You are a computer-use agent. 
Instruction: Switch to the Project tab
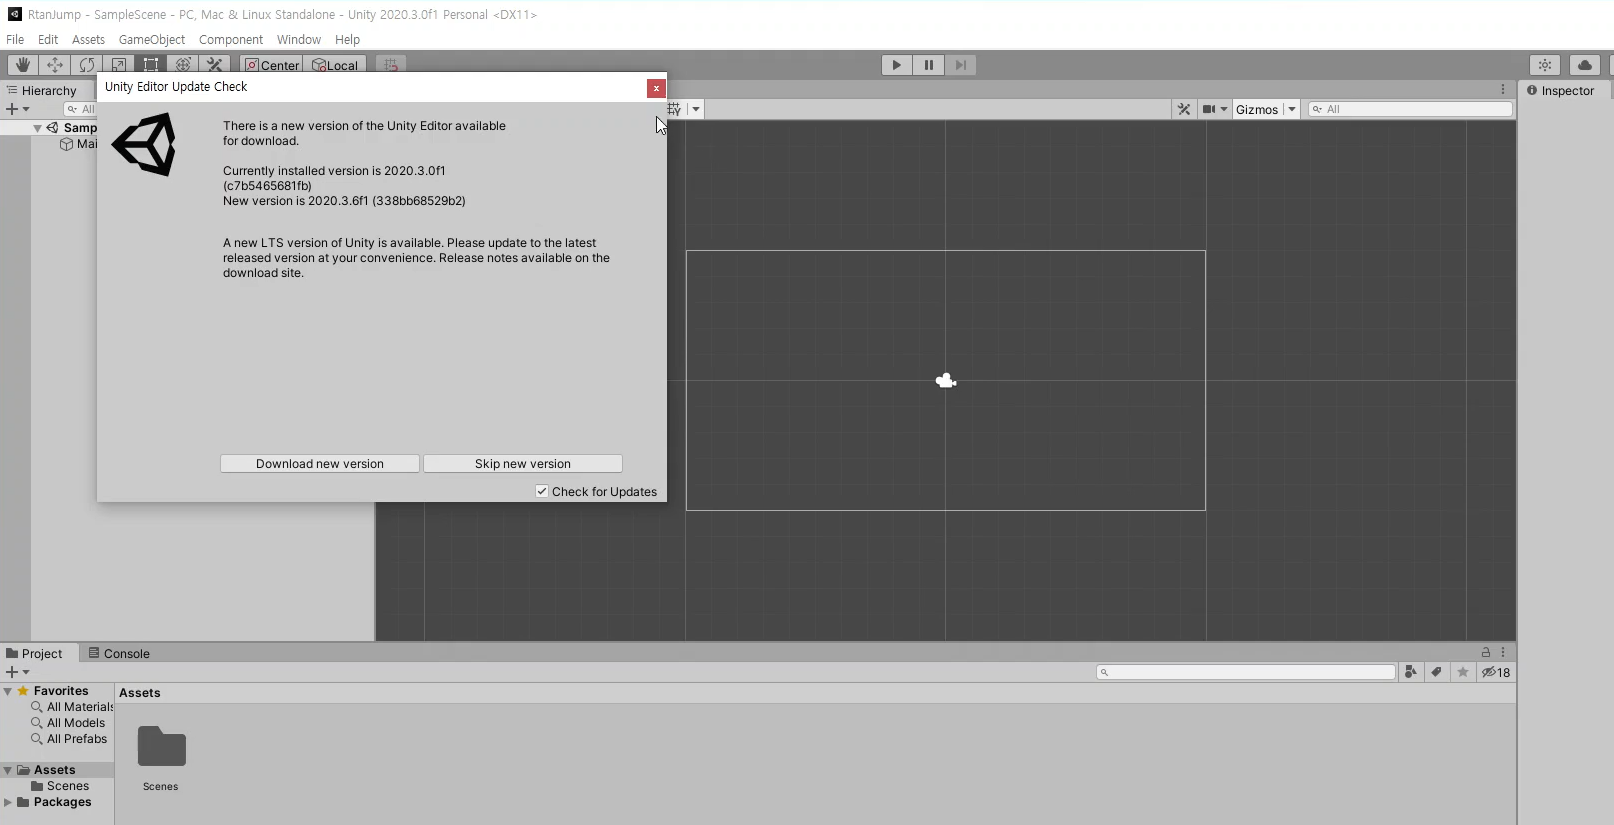34,653
